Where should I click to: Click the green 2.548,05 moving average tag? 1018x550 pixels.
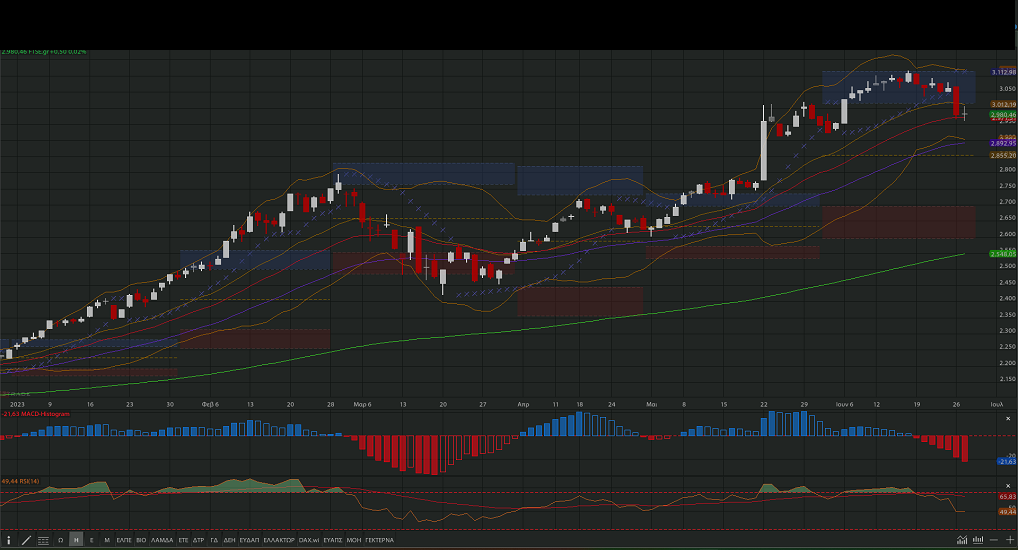(x=1003, y=254)
